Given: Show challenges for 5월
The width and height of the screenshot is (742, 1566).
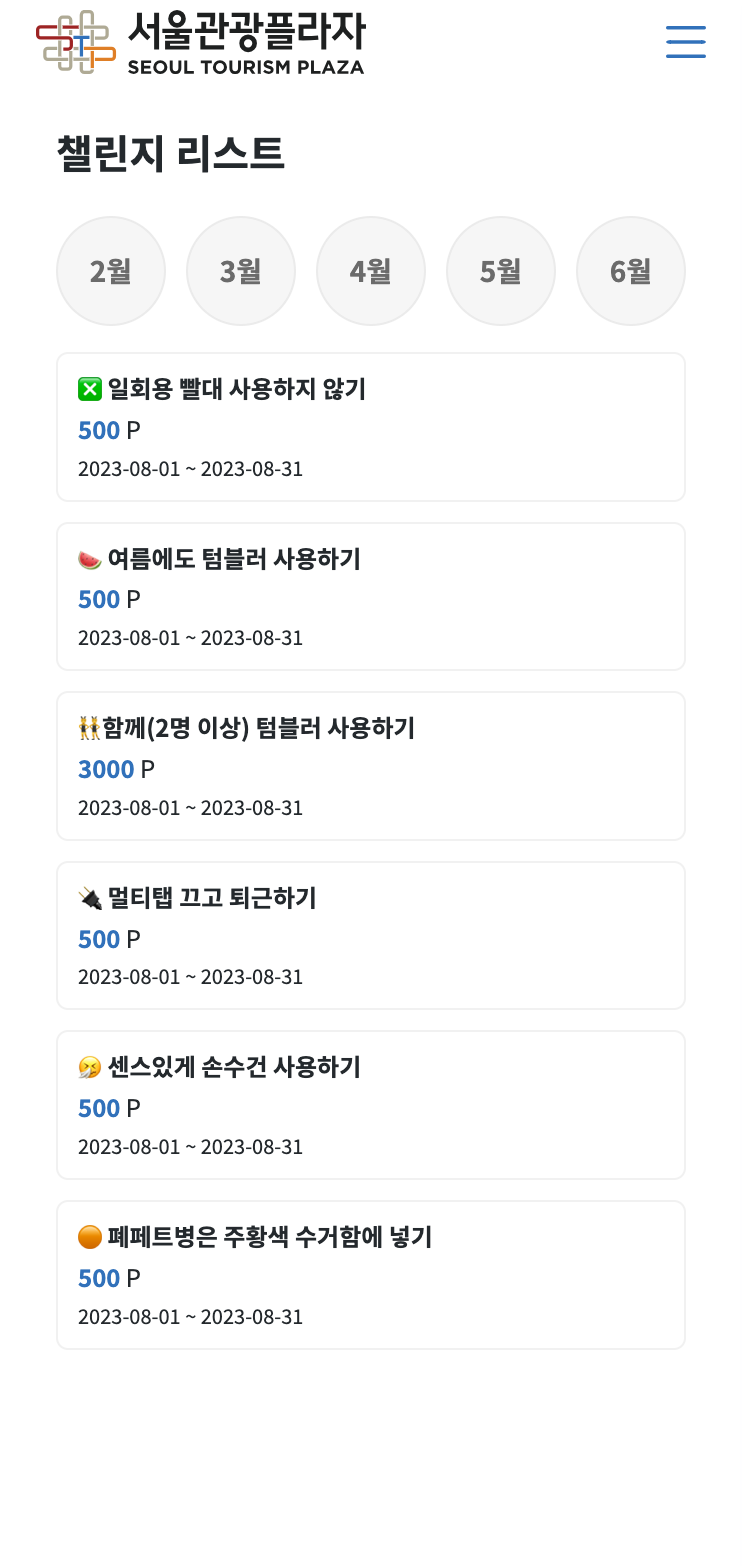Looking at the screenshot, I should (501, 271).
